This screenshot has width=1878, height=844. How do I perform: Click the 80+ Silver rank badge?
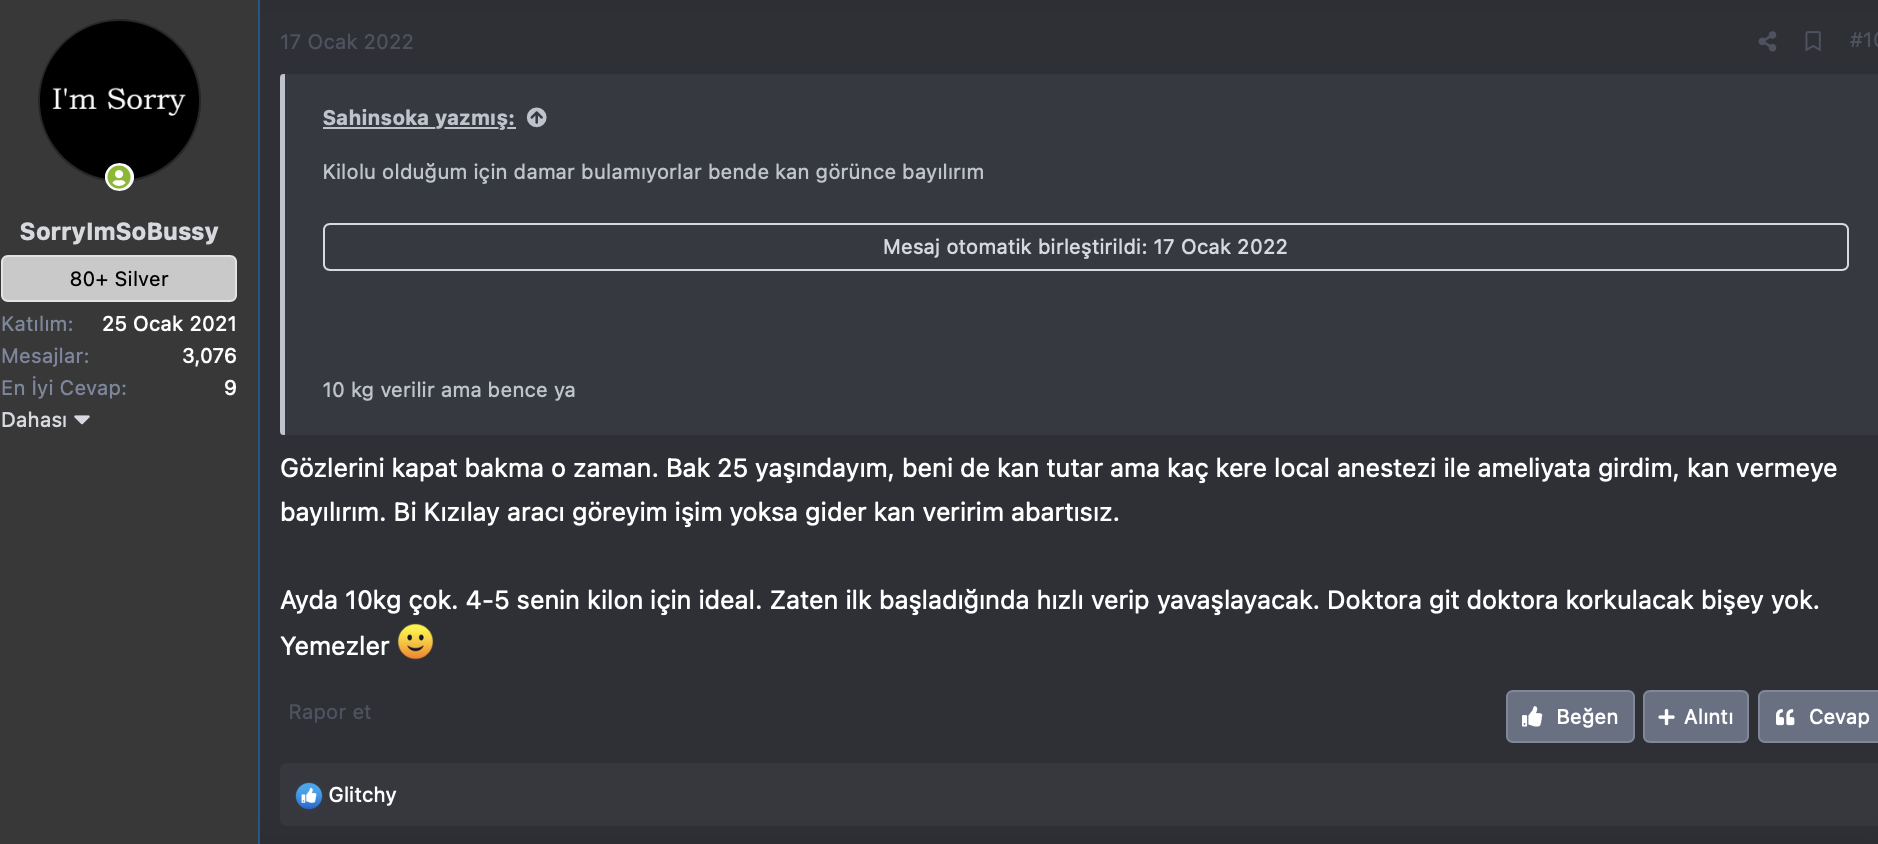(x=119, y=279)
